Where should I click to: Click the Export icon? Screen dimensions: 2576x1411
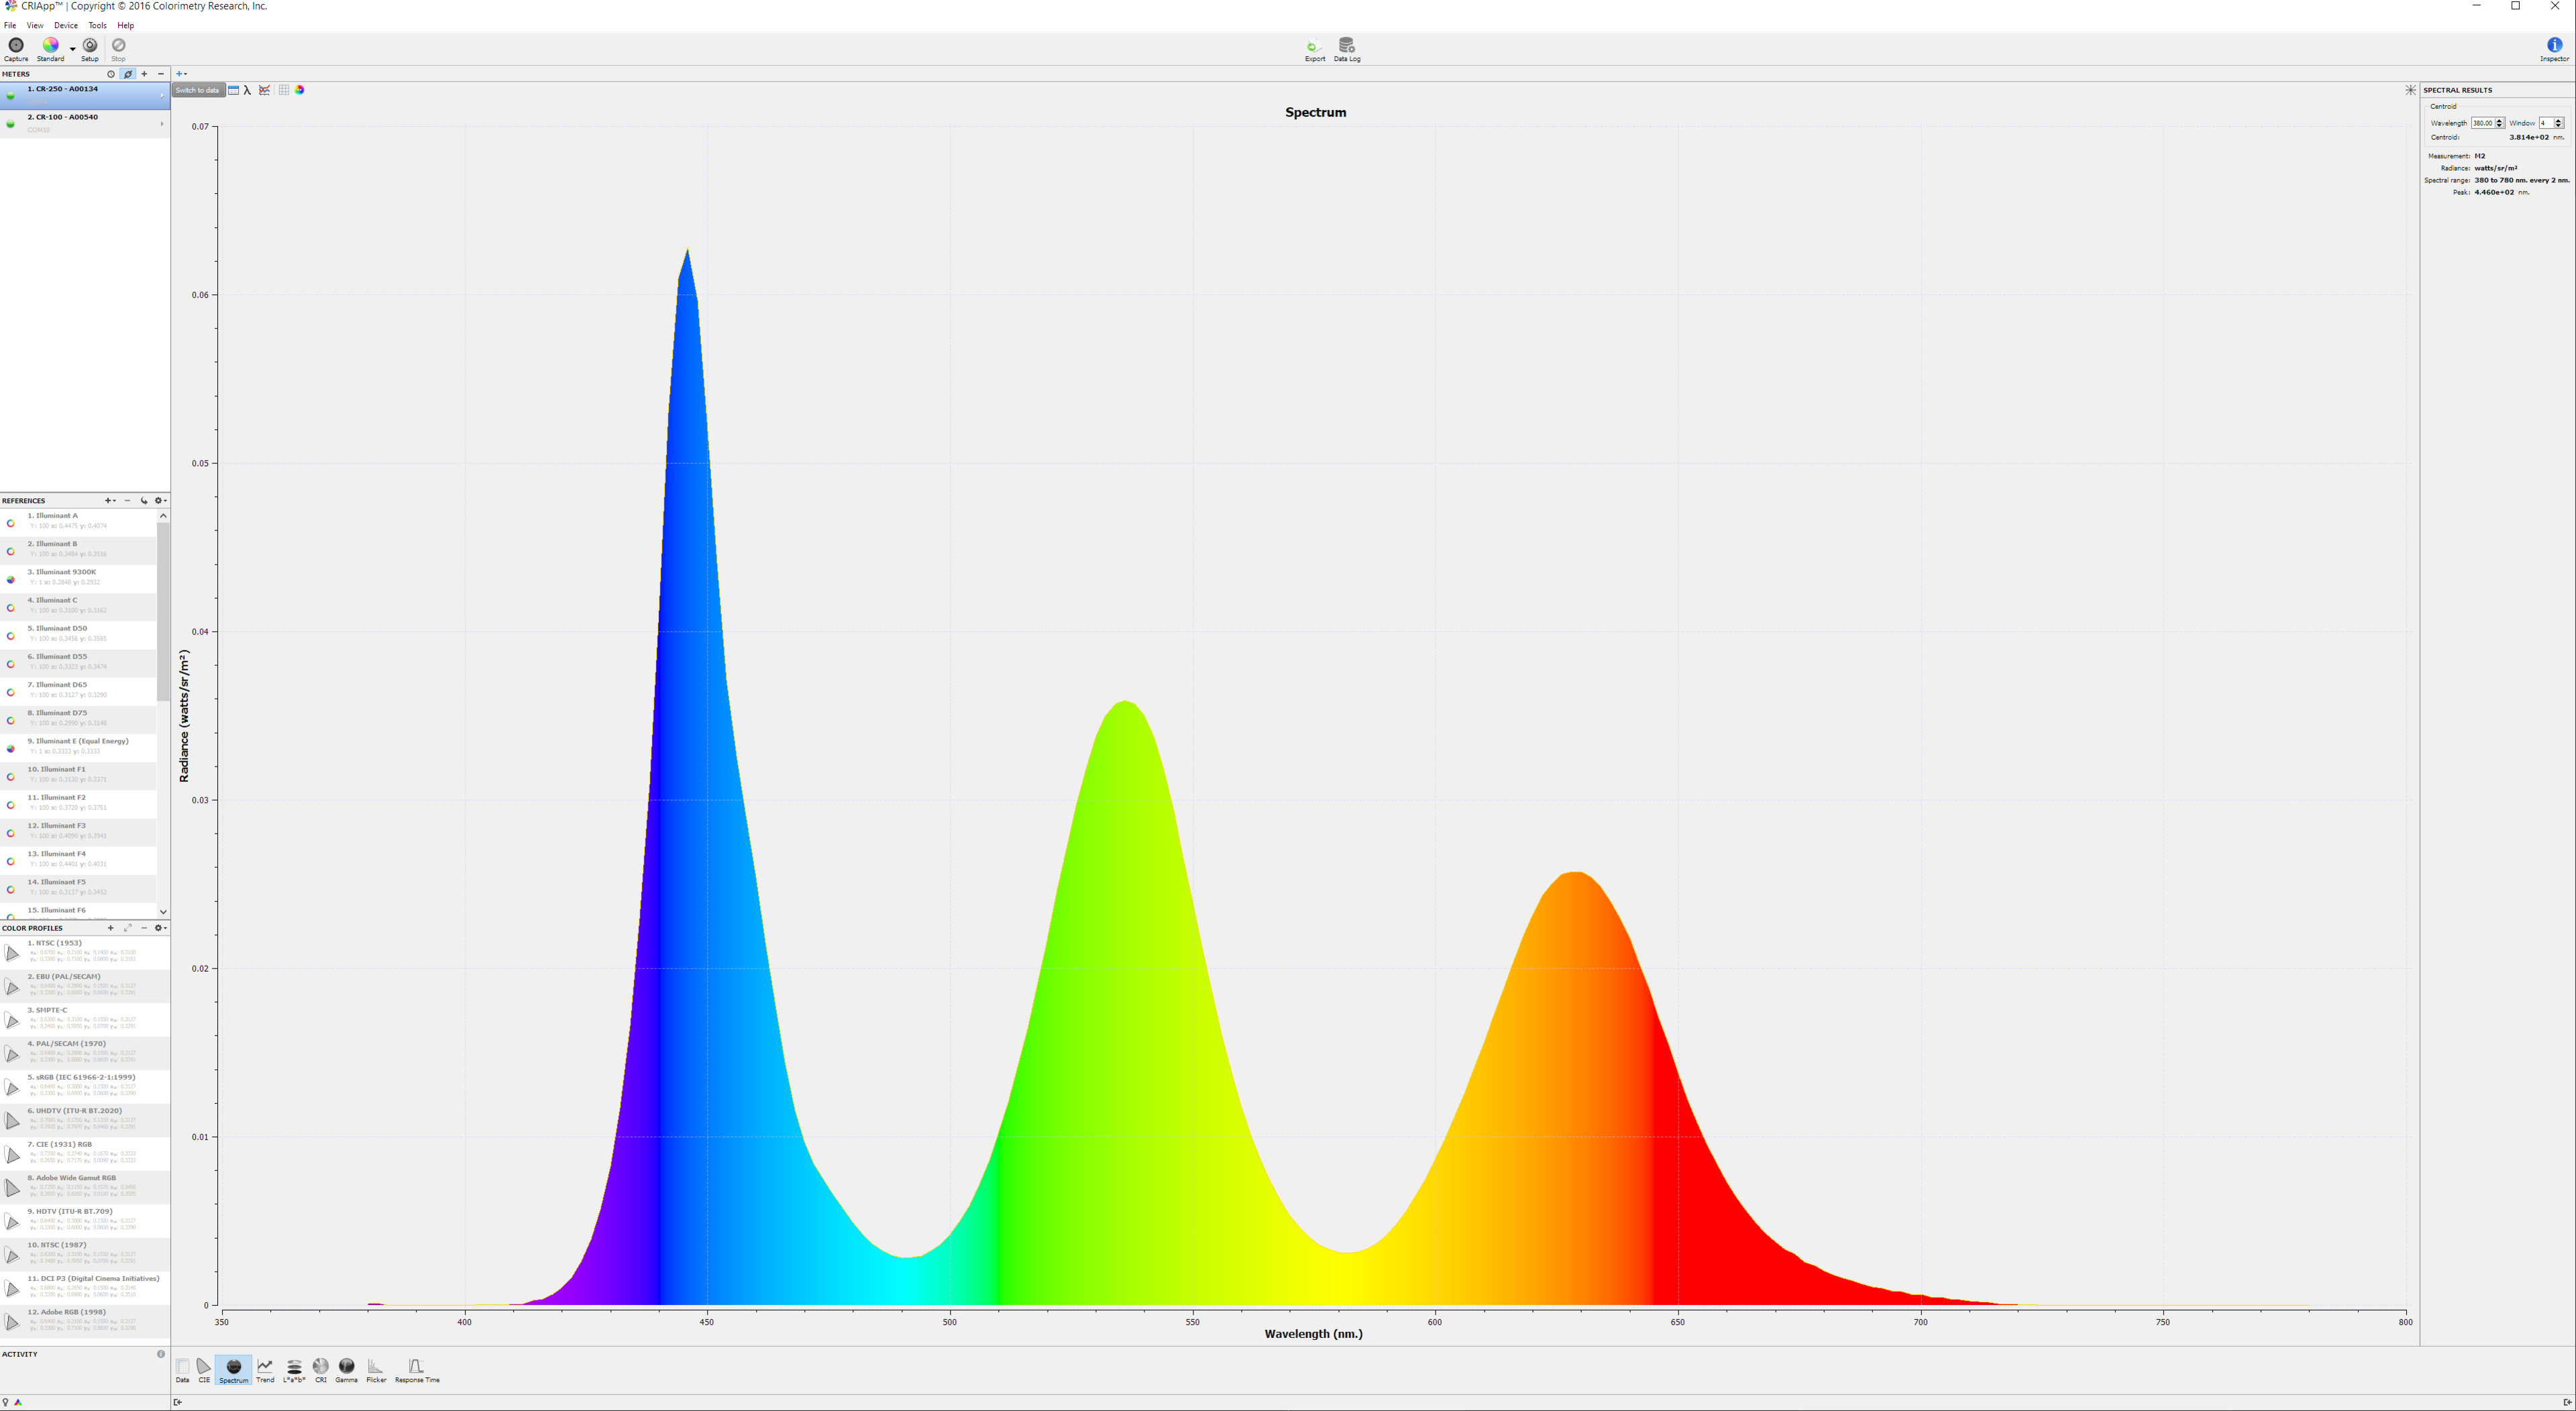point(1314,46)
